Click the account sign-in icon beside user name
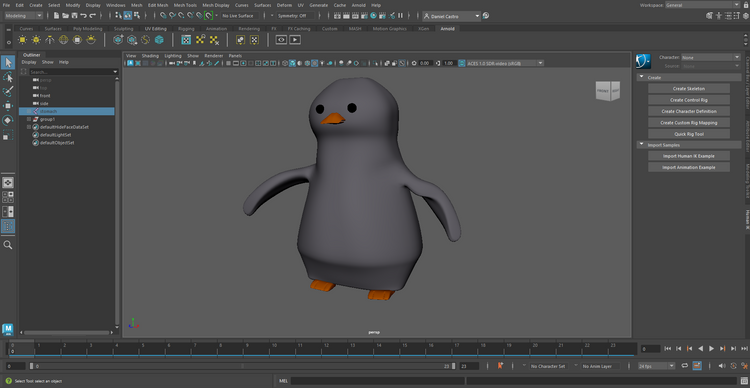750x388 pixels. click(486, 16)
